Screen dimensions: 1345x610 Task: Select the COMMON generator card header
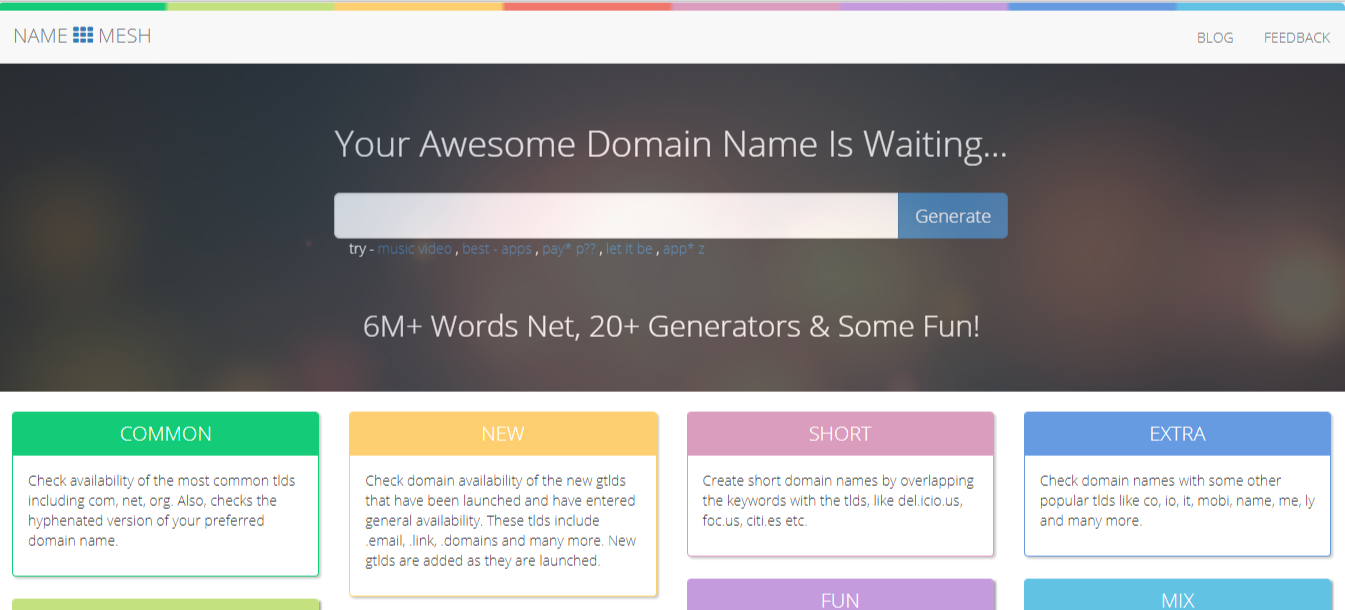click(x=166, y=434)
